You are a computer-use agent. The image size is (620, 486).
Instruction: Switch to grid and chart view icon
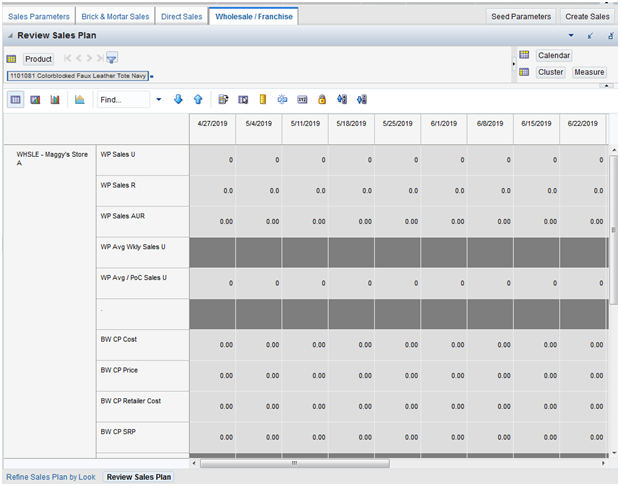pyautogui.click(x=35, y=100)
